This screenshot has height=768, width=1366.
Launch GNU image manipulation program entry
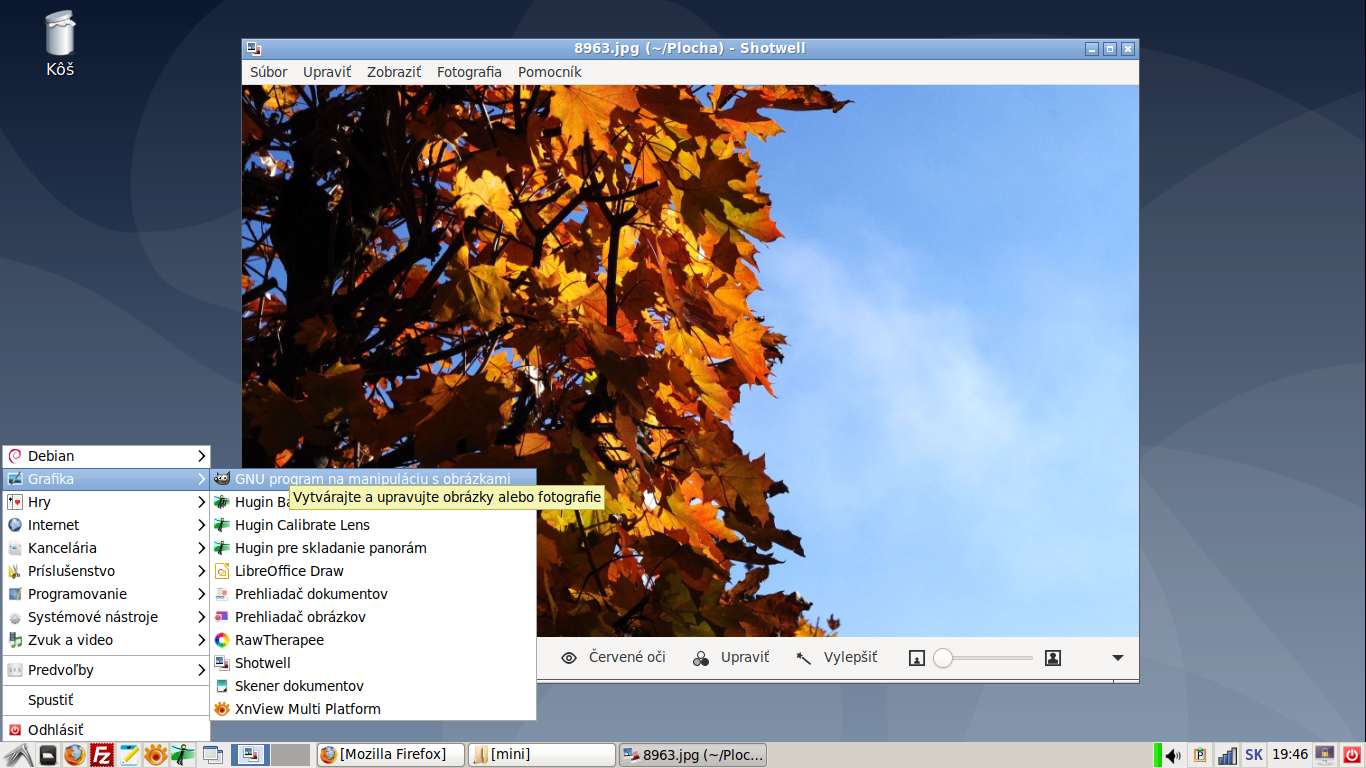click(x=373, y=479)
